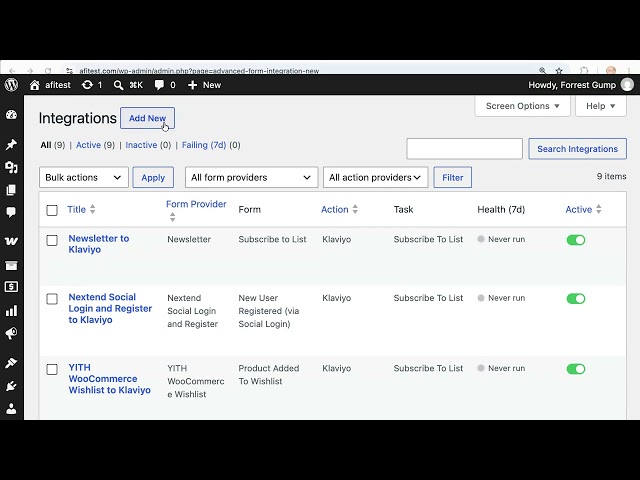The image size is (640, 480).
Task: Filter by Active (9) integrations
Action: point(95,145)
